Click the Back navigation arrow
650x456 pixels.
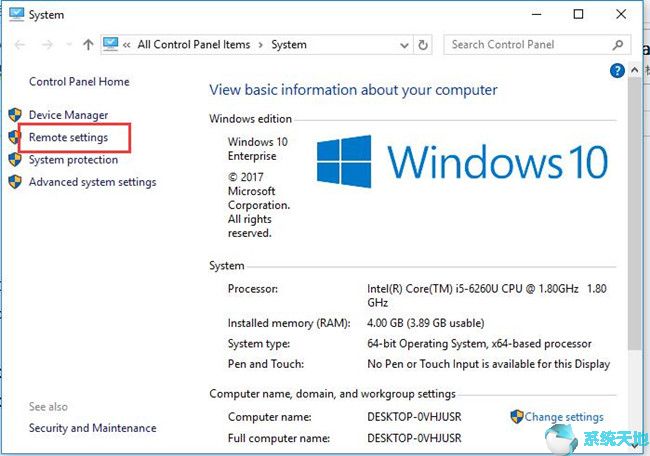pyautogui.click(x=20, y=44)
